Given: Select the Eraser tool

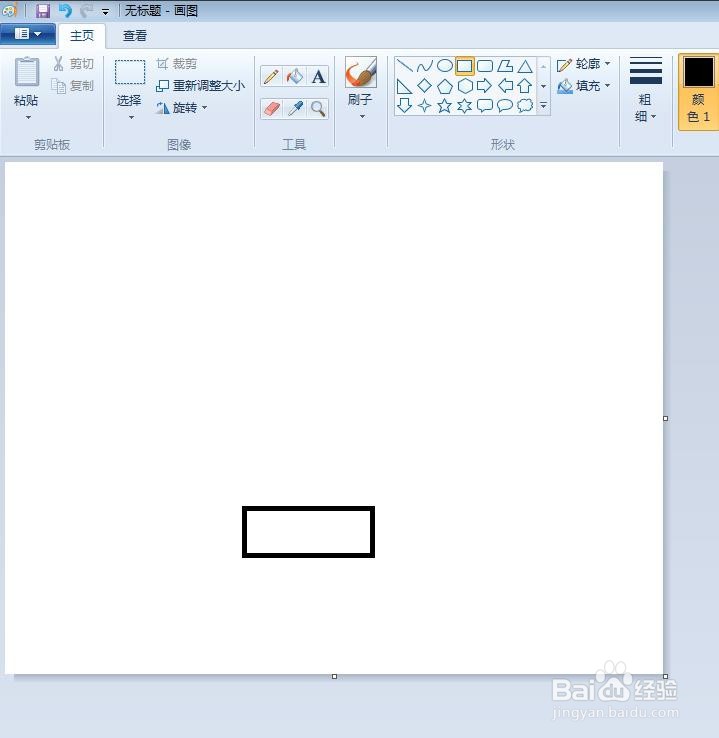Looking at the screenshot, I should (271, 109).
